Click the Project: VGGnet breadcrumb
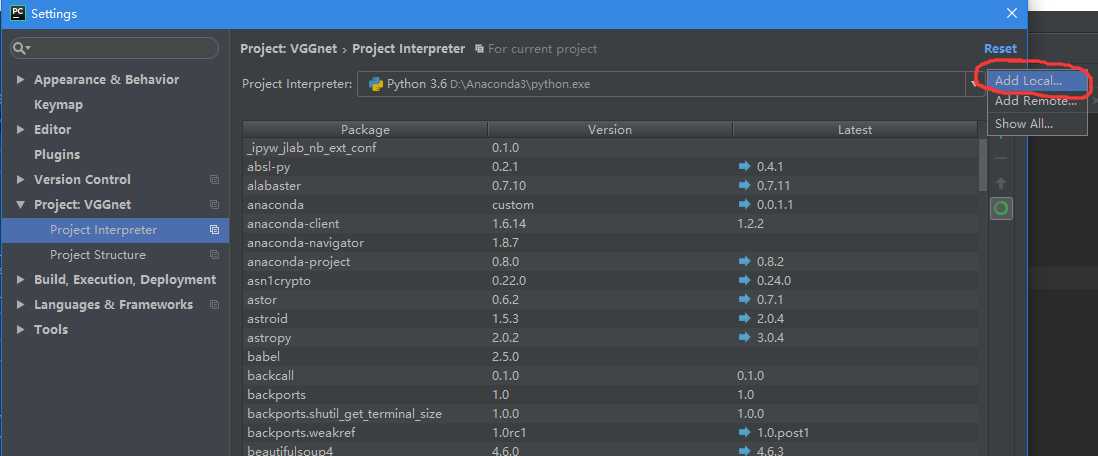1098x456 pixels. 289,49
